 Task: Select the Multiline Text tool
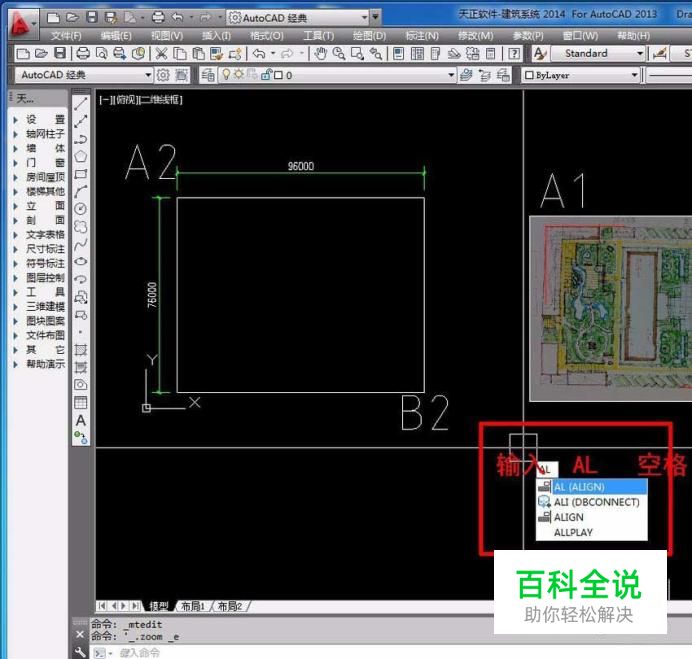pos(81,420)
